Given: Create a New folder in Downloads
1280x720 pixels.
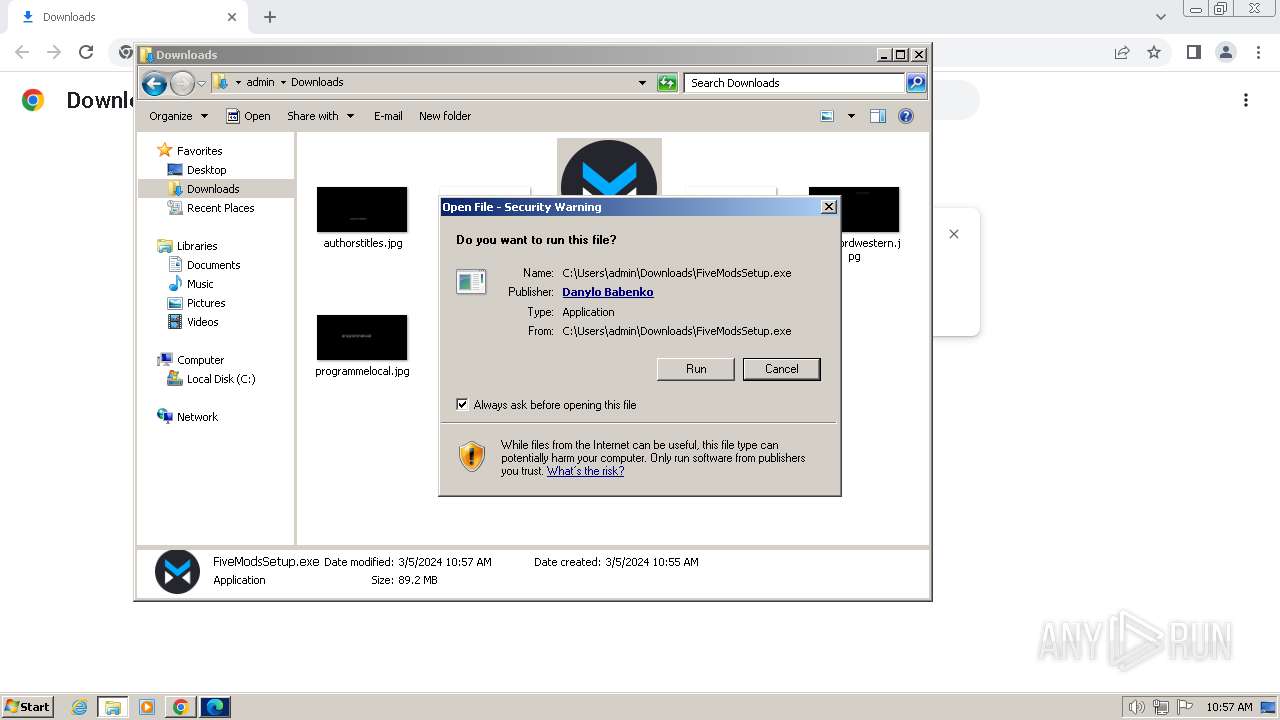Looking at the screenshot, I should [445, 116].
